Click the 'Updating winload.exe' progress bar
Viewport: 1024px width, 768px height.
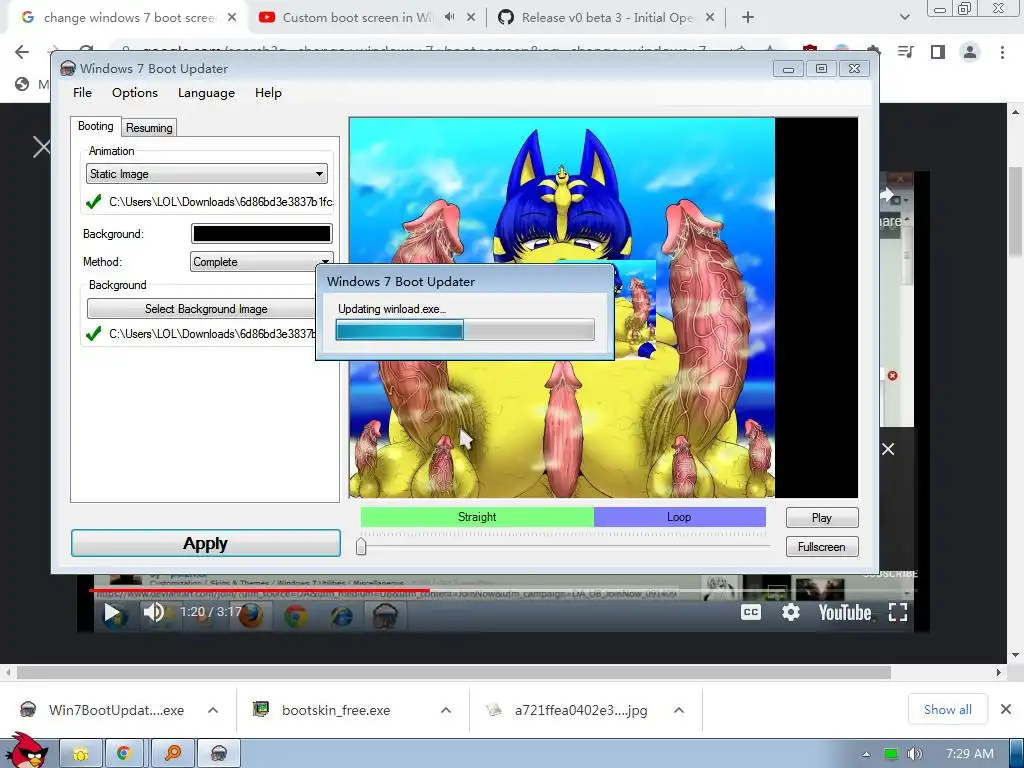465,330
